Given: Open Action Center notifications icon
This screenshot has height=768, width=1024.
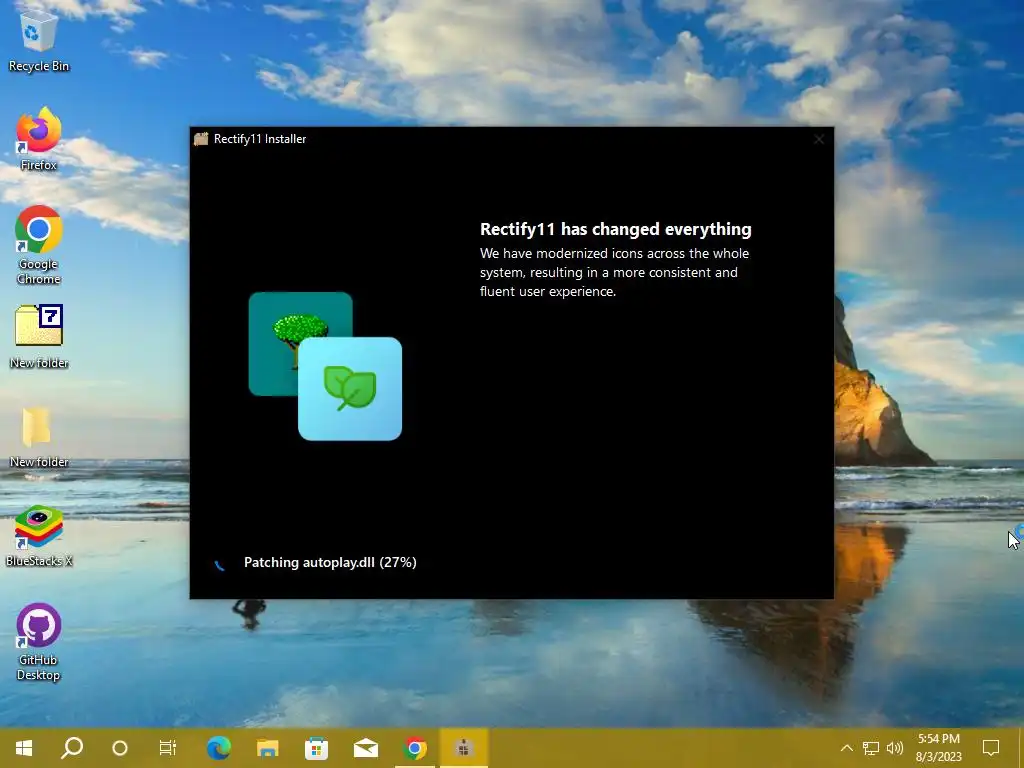Looking at the screenshot, I should (x=991, y=748).
